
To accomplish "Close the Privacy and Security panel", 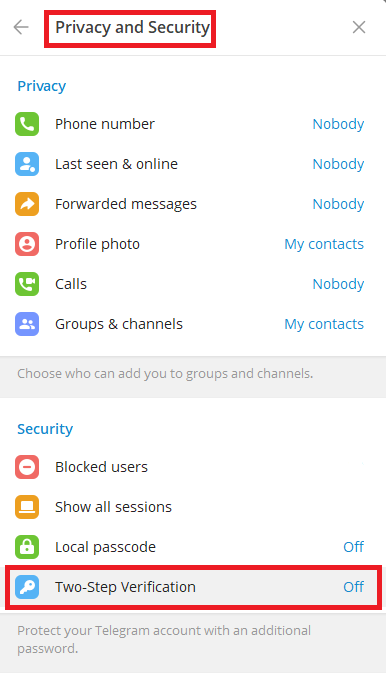I will (x=359, y=27).
